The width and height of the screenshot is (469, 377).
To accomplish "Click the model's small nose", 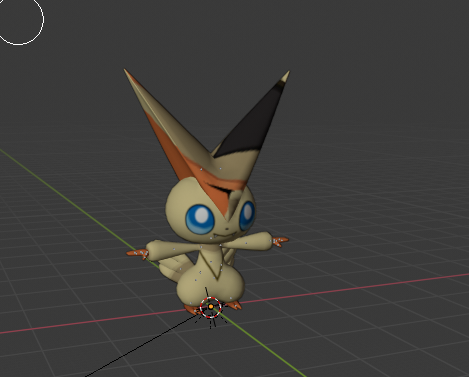I will pyautogui.click(x=227, y=229).
